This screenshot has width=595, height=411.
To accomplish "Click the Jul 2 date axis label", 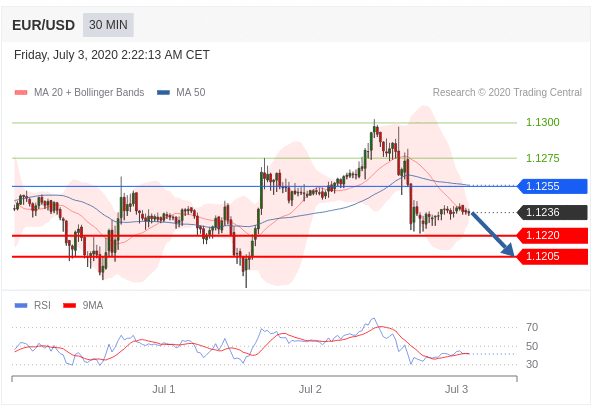I will pyautogui.click(x=310, y=389).
